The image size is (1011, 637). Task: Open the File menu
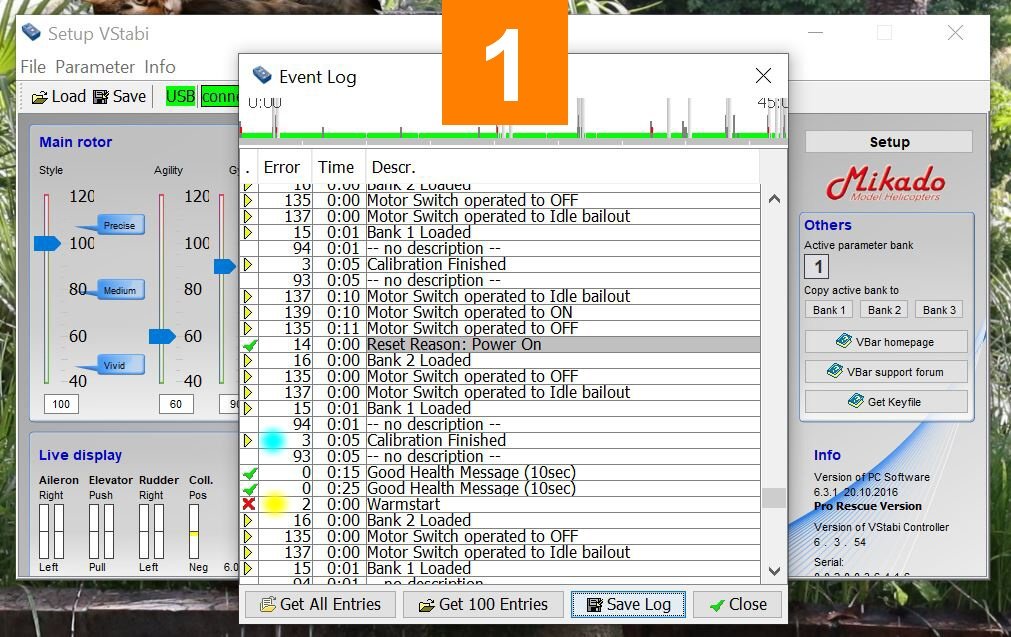pyautogui.click(x=33, y=67)
